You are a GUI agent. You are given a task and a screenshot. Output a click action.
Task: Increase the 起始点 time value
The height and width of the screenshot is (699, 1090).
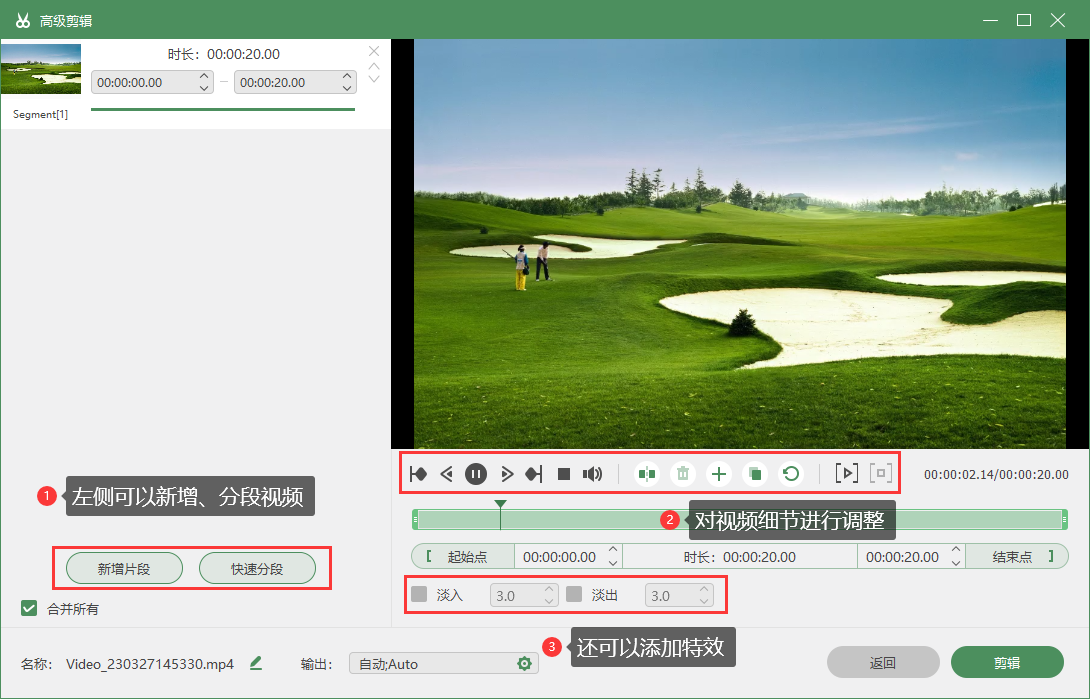pos(613,550)
